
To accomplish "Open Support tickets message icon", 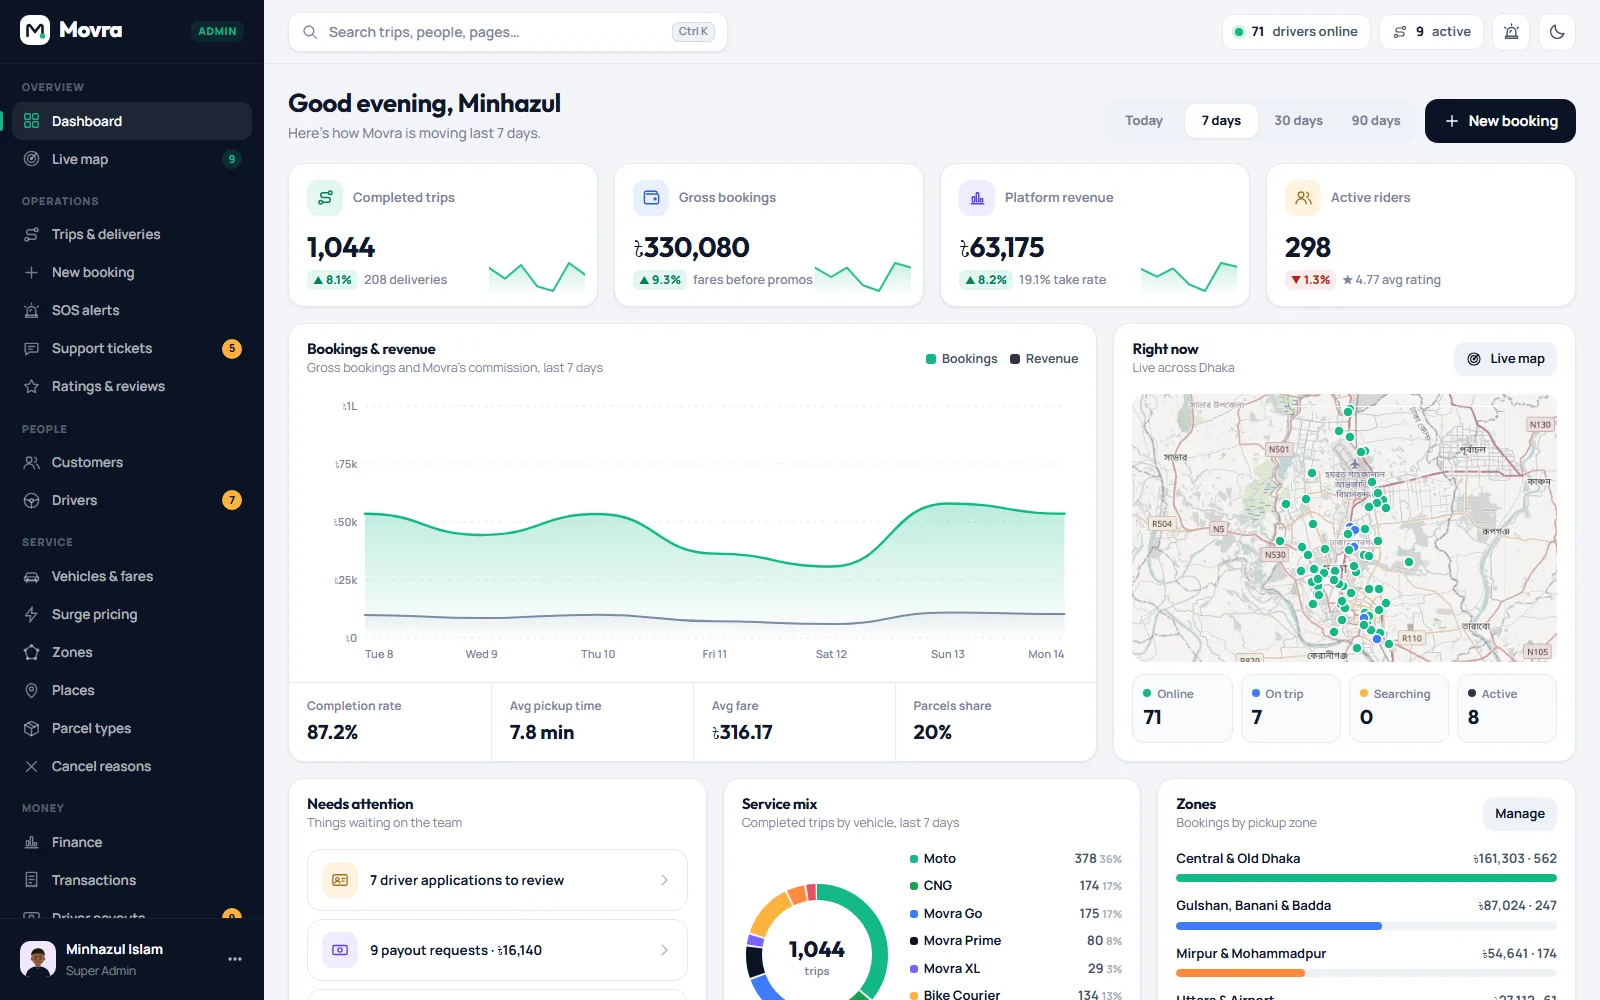I will coord(31,348).
